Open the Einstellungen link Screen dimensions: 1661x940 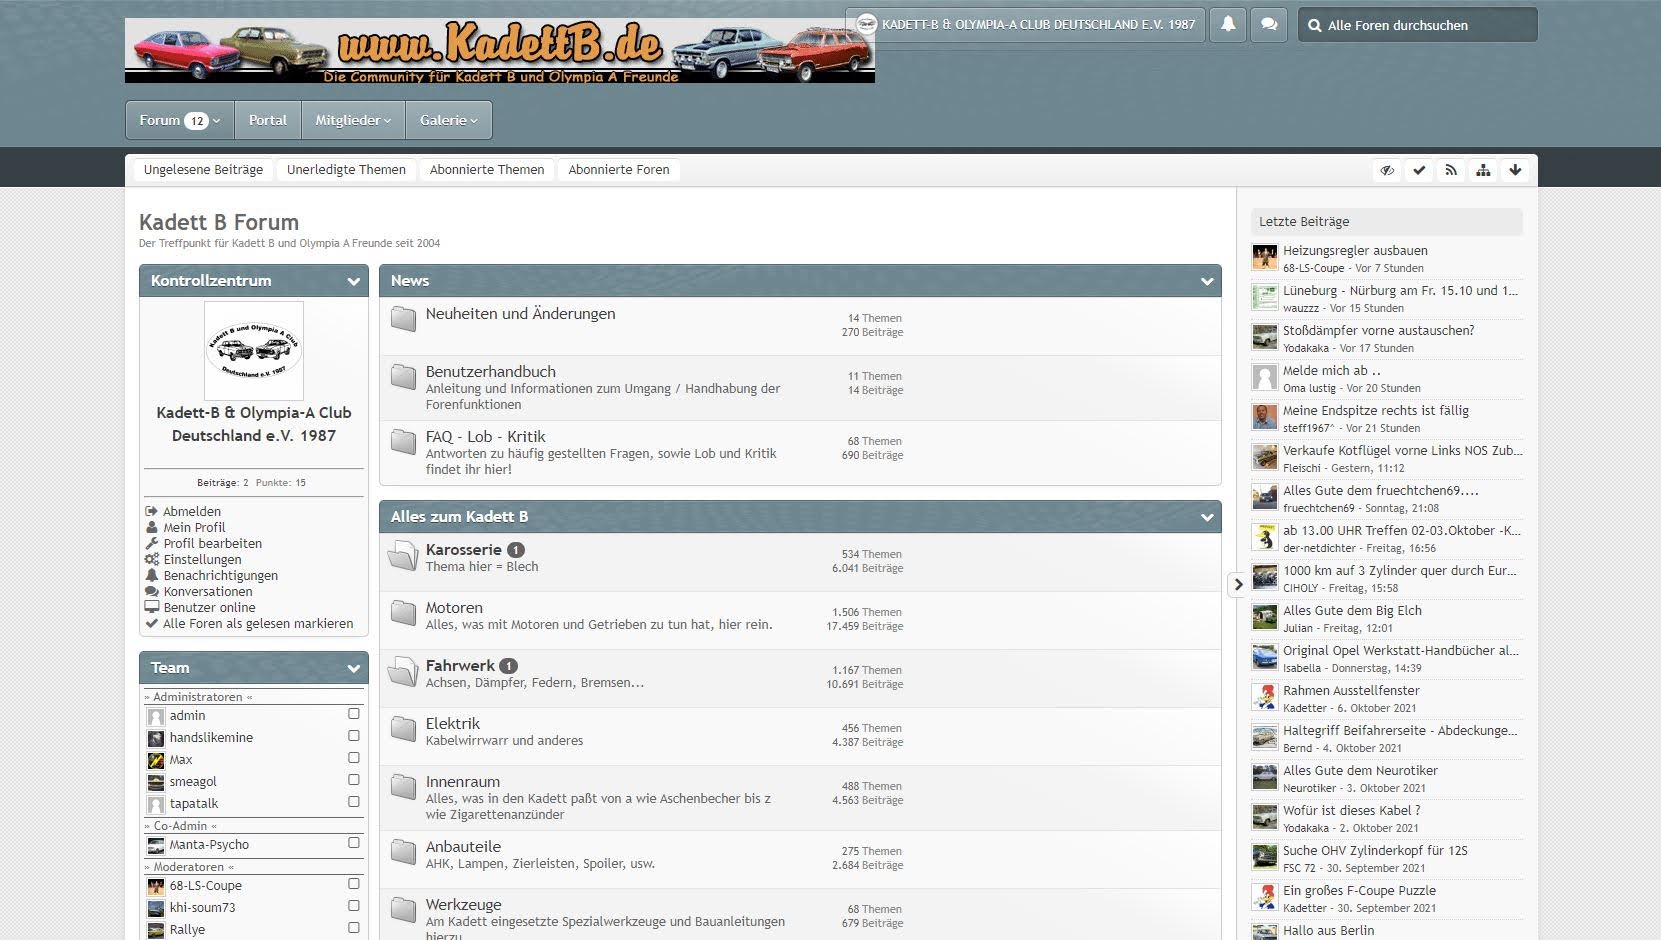[x=202, y=559]
